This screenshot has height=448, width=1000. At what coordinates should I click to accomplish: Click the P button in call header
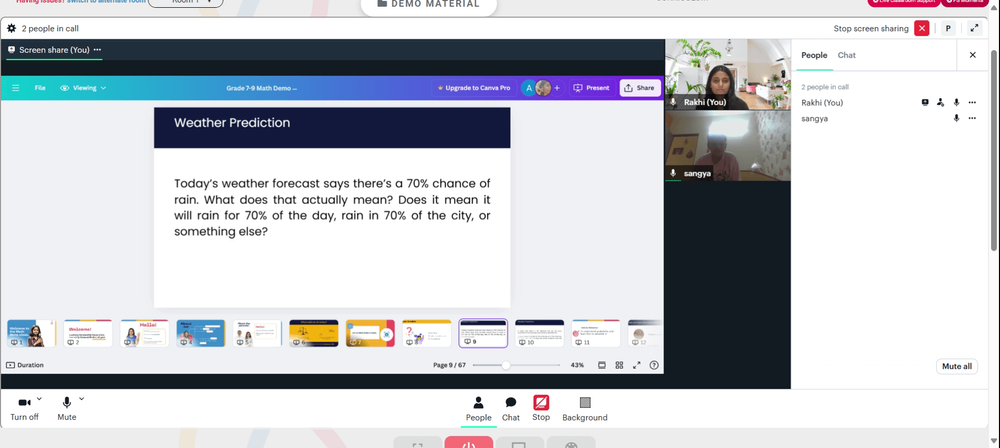948,28
